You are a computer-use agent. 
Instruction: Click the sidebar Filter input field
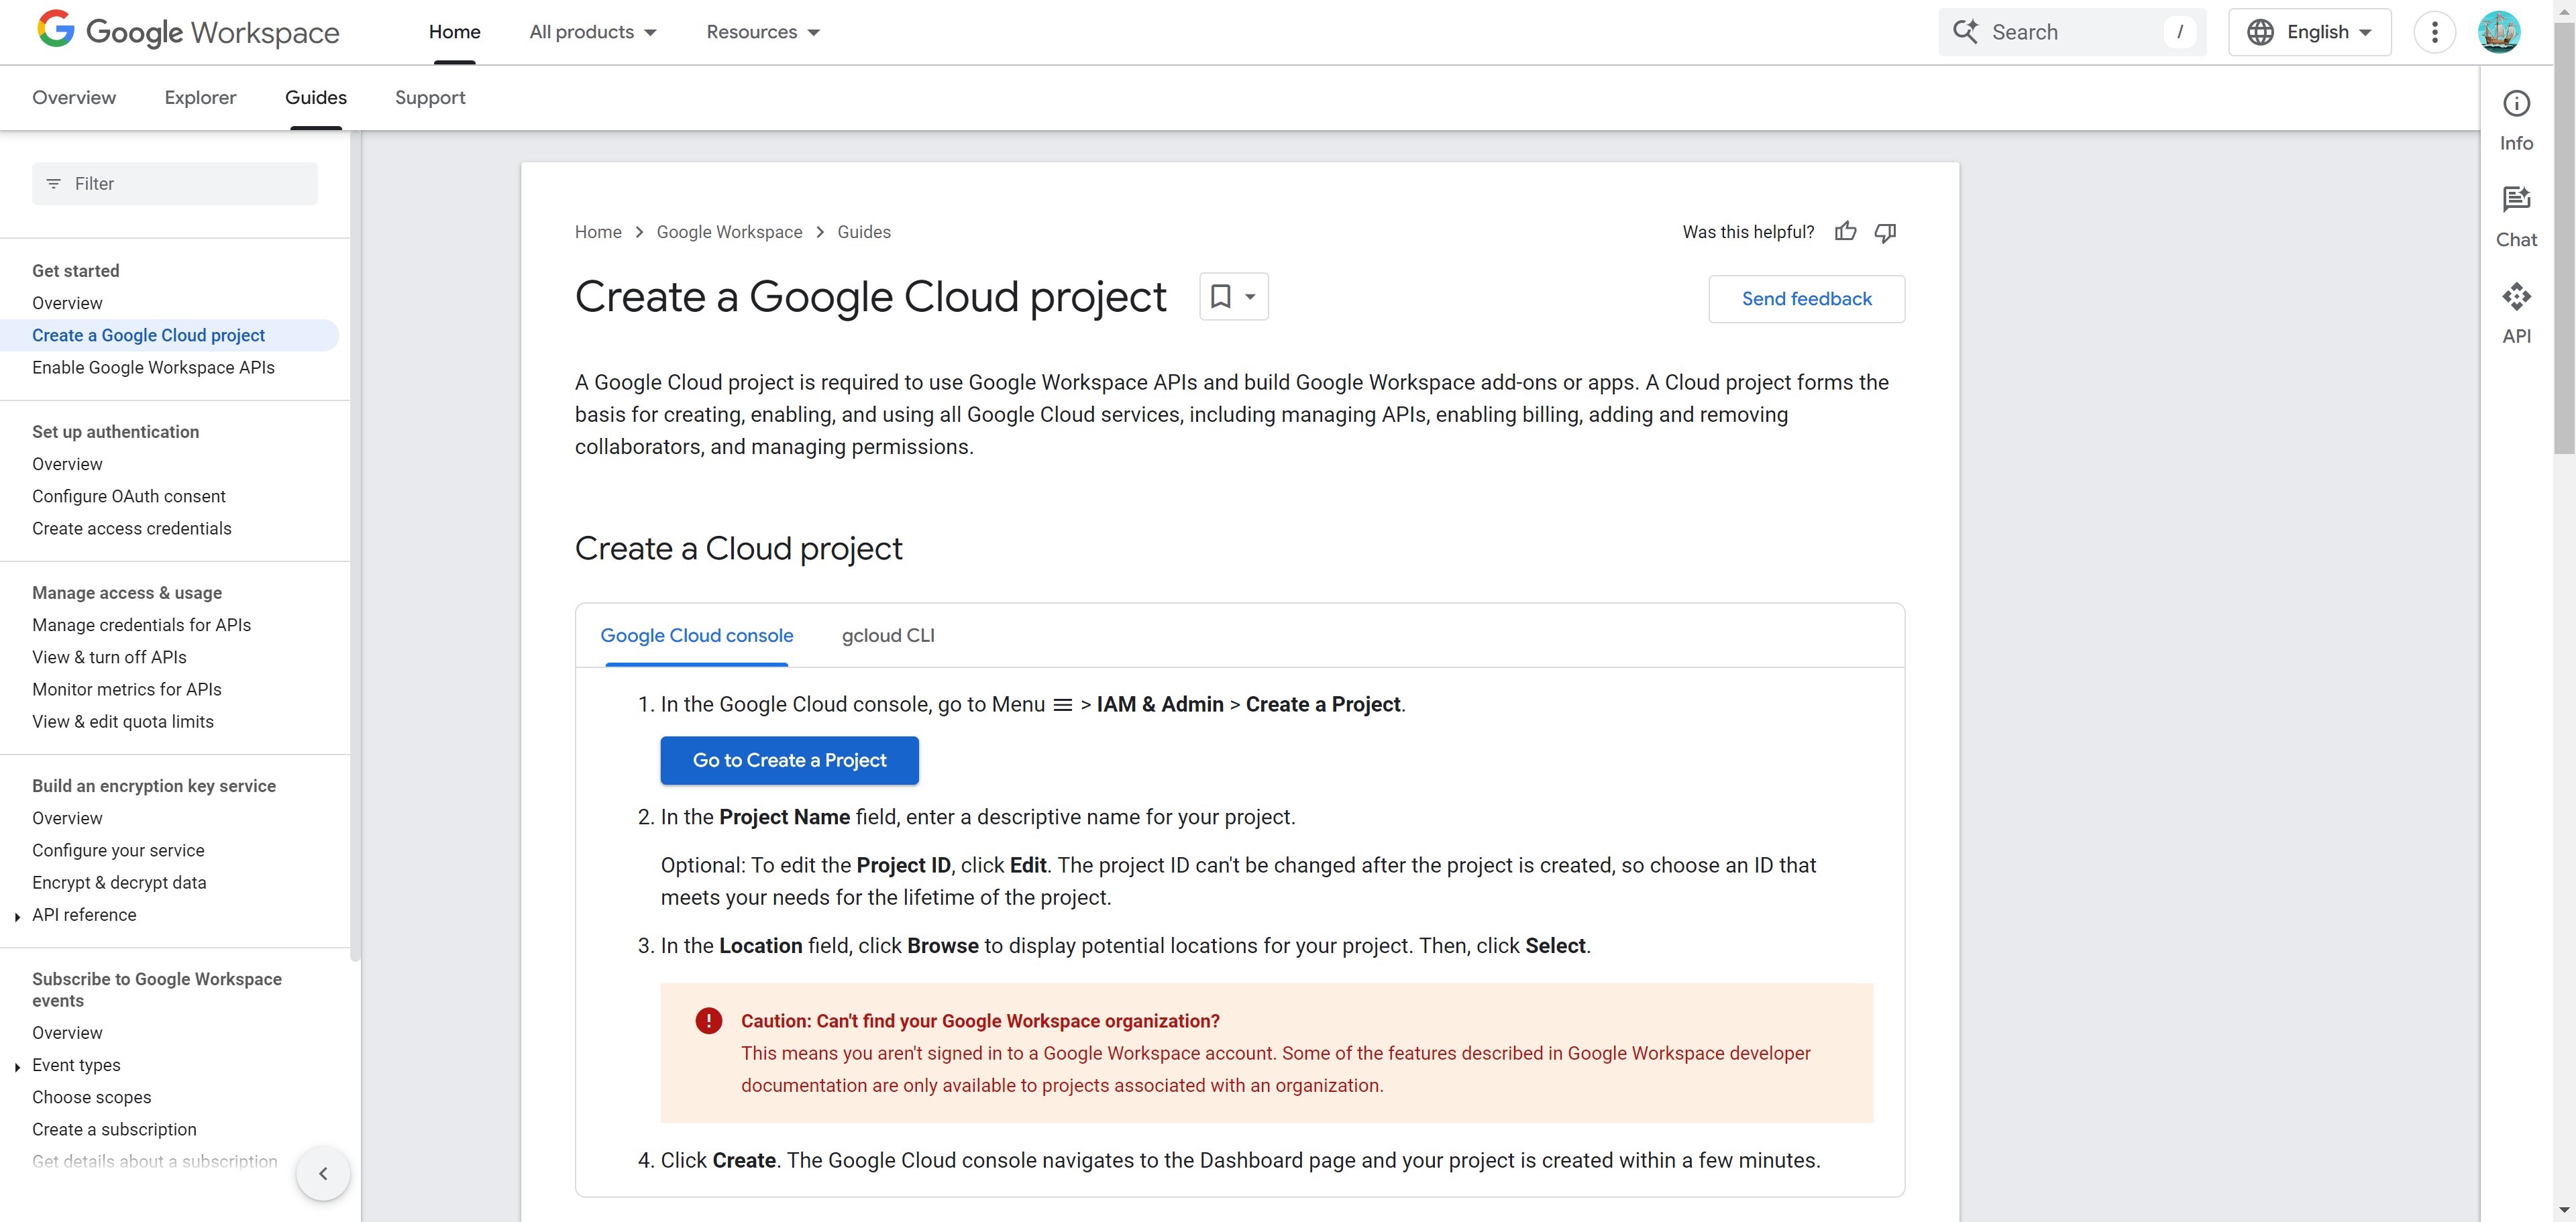175,184
